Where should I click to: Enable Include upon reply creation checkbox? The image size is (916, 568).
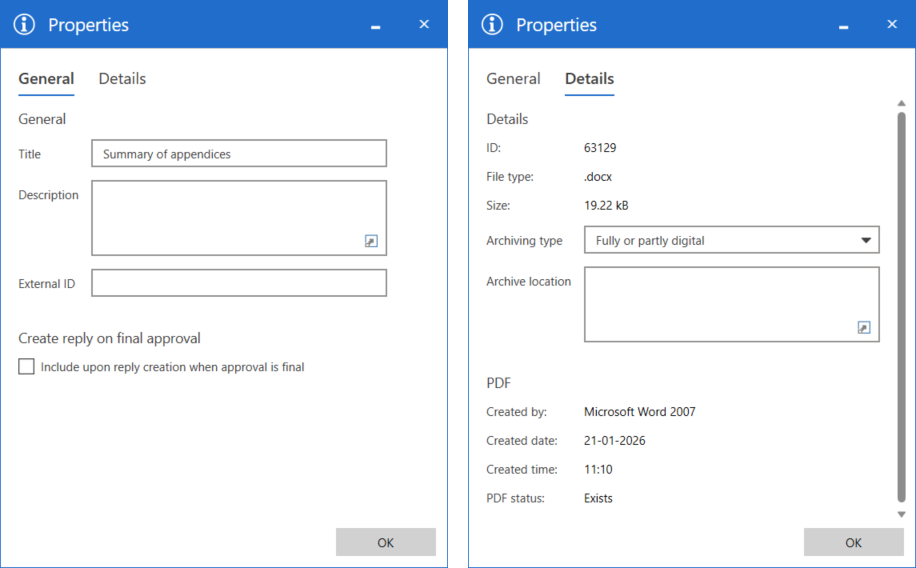[x=26, y=366]
